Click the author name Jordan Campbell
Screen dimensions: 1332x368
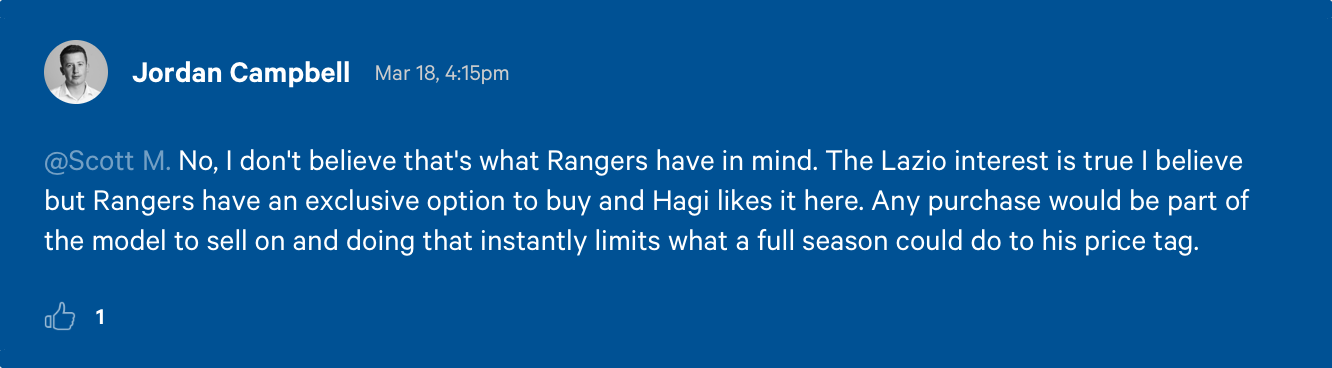[x=241, y=73]
